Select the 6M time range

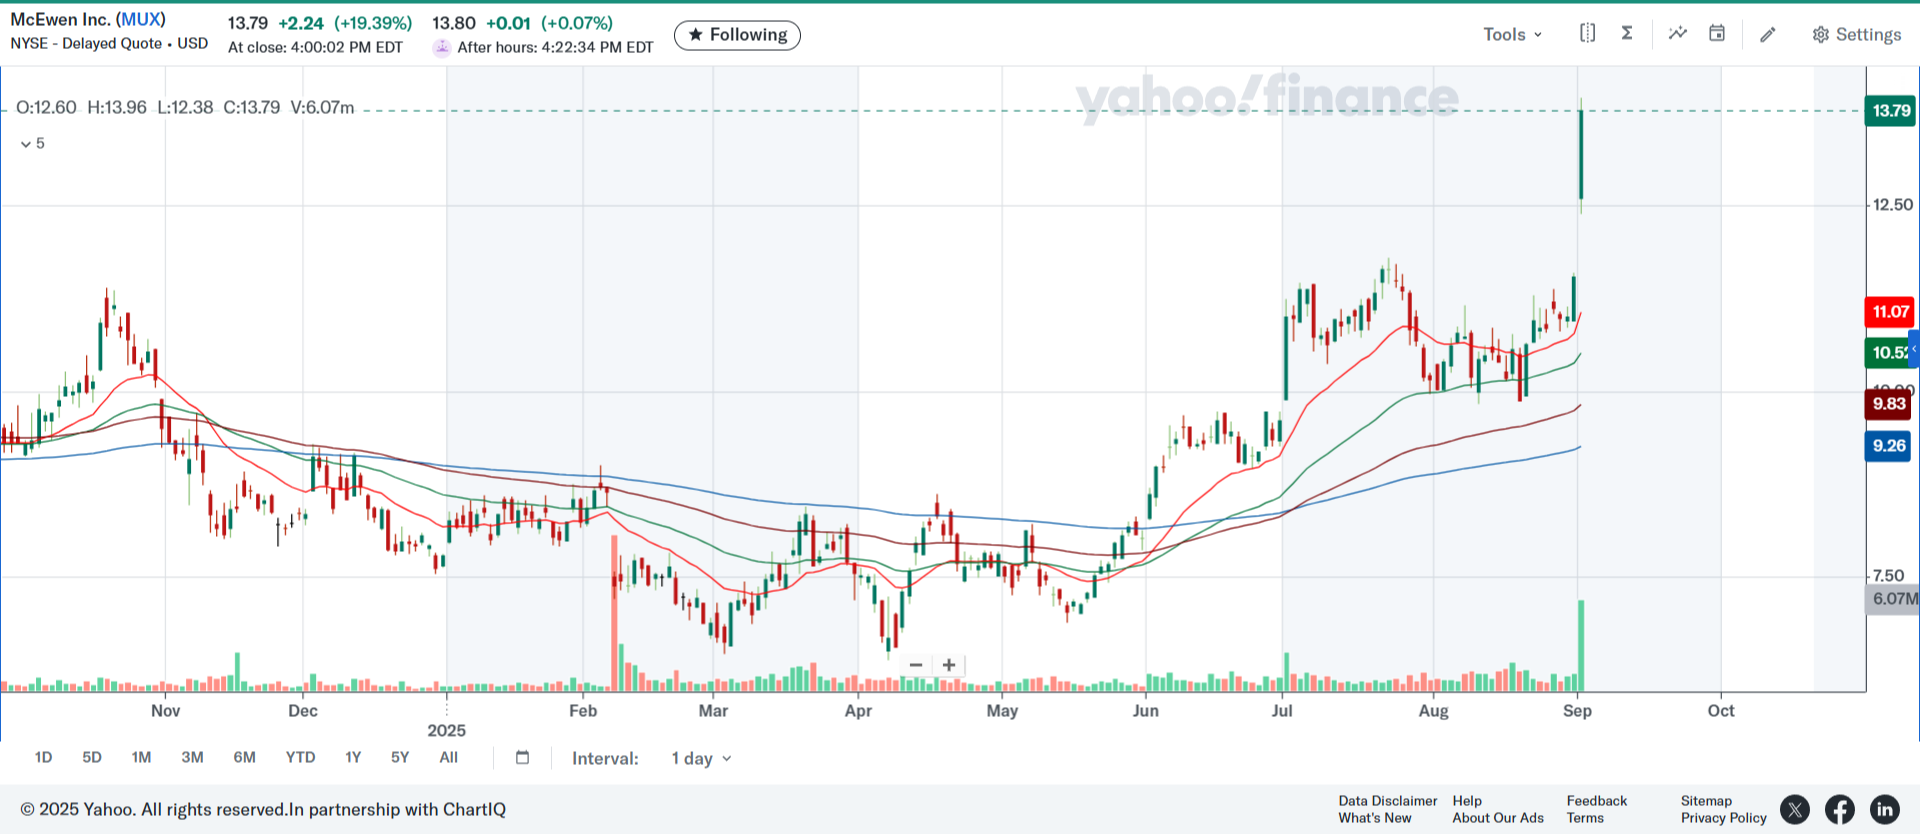coord(244,757)
